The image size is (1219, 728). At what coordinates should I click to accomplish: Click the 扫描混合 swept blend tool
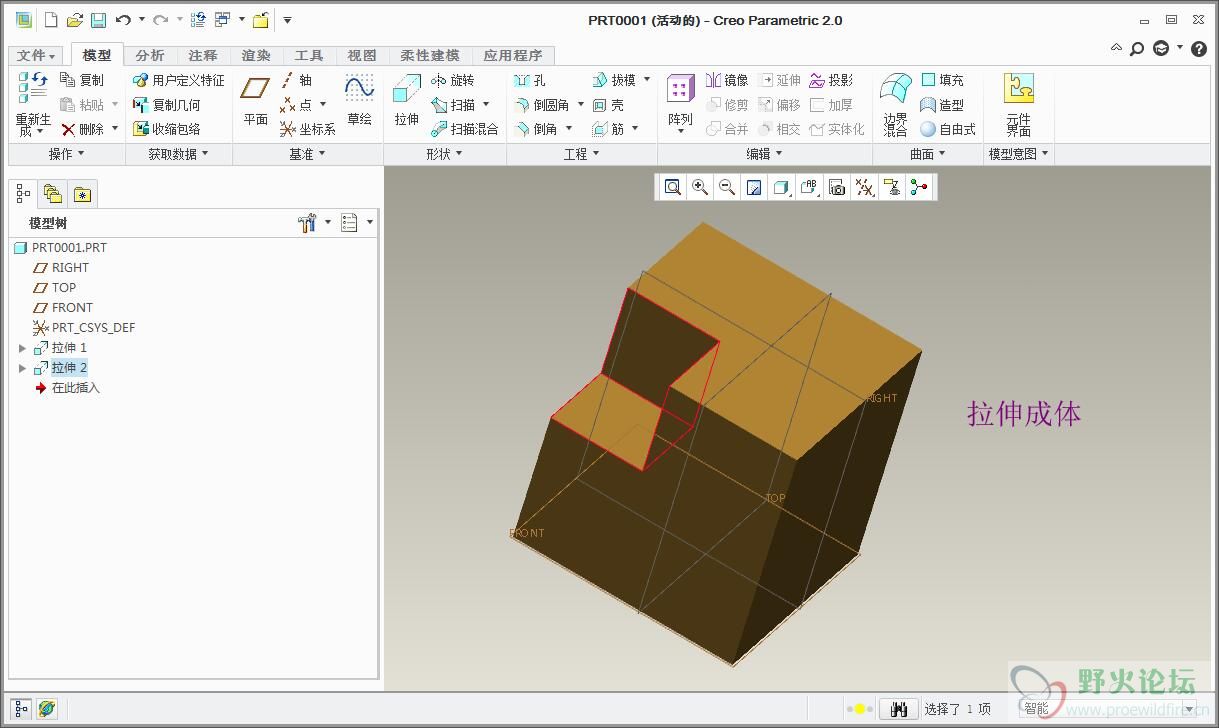coord(465,129)
